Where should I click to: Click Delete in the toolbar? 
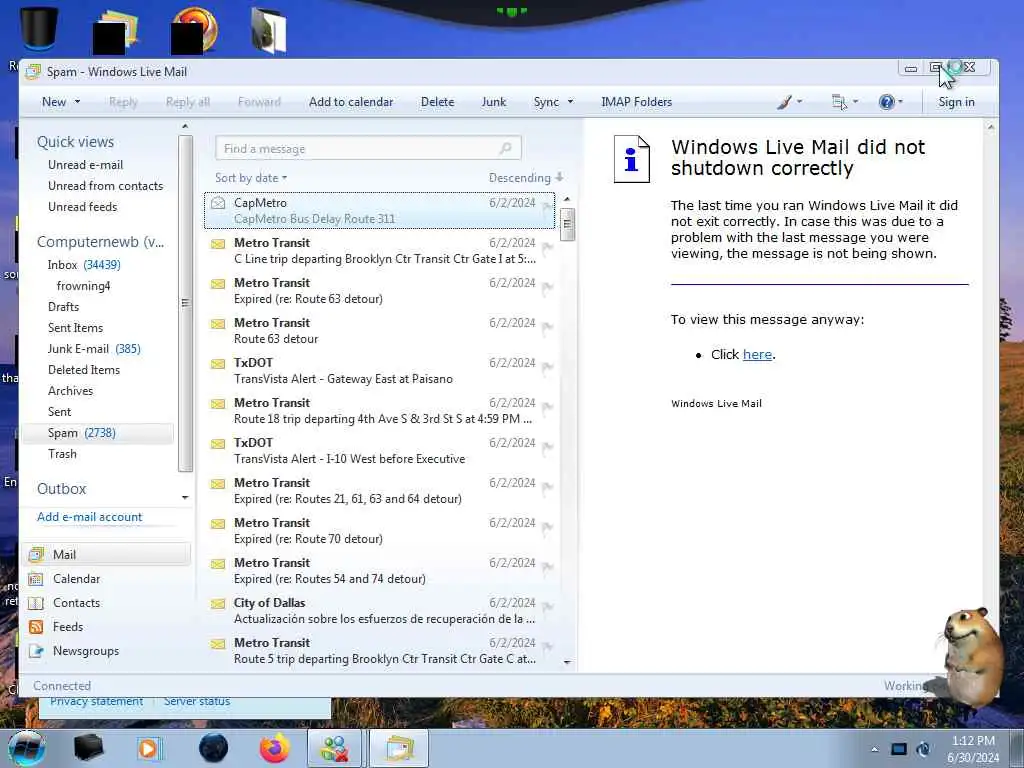[437, 102]
